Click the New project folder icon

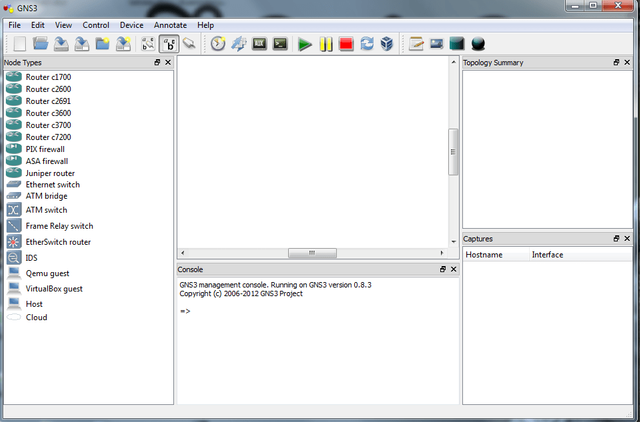pyautogui.click(x=102, y=44)
